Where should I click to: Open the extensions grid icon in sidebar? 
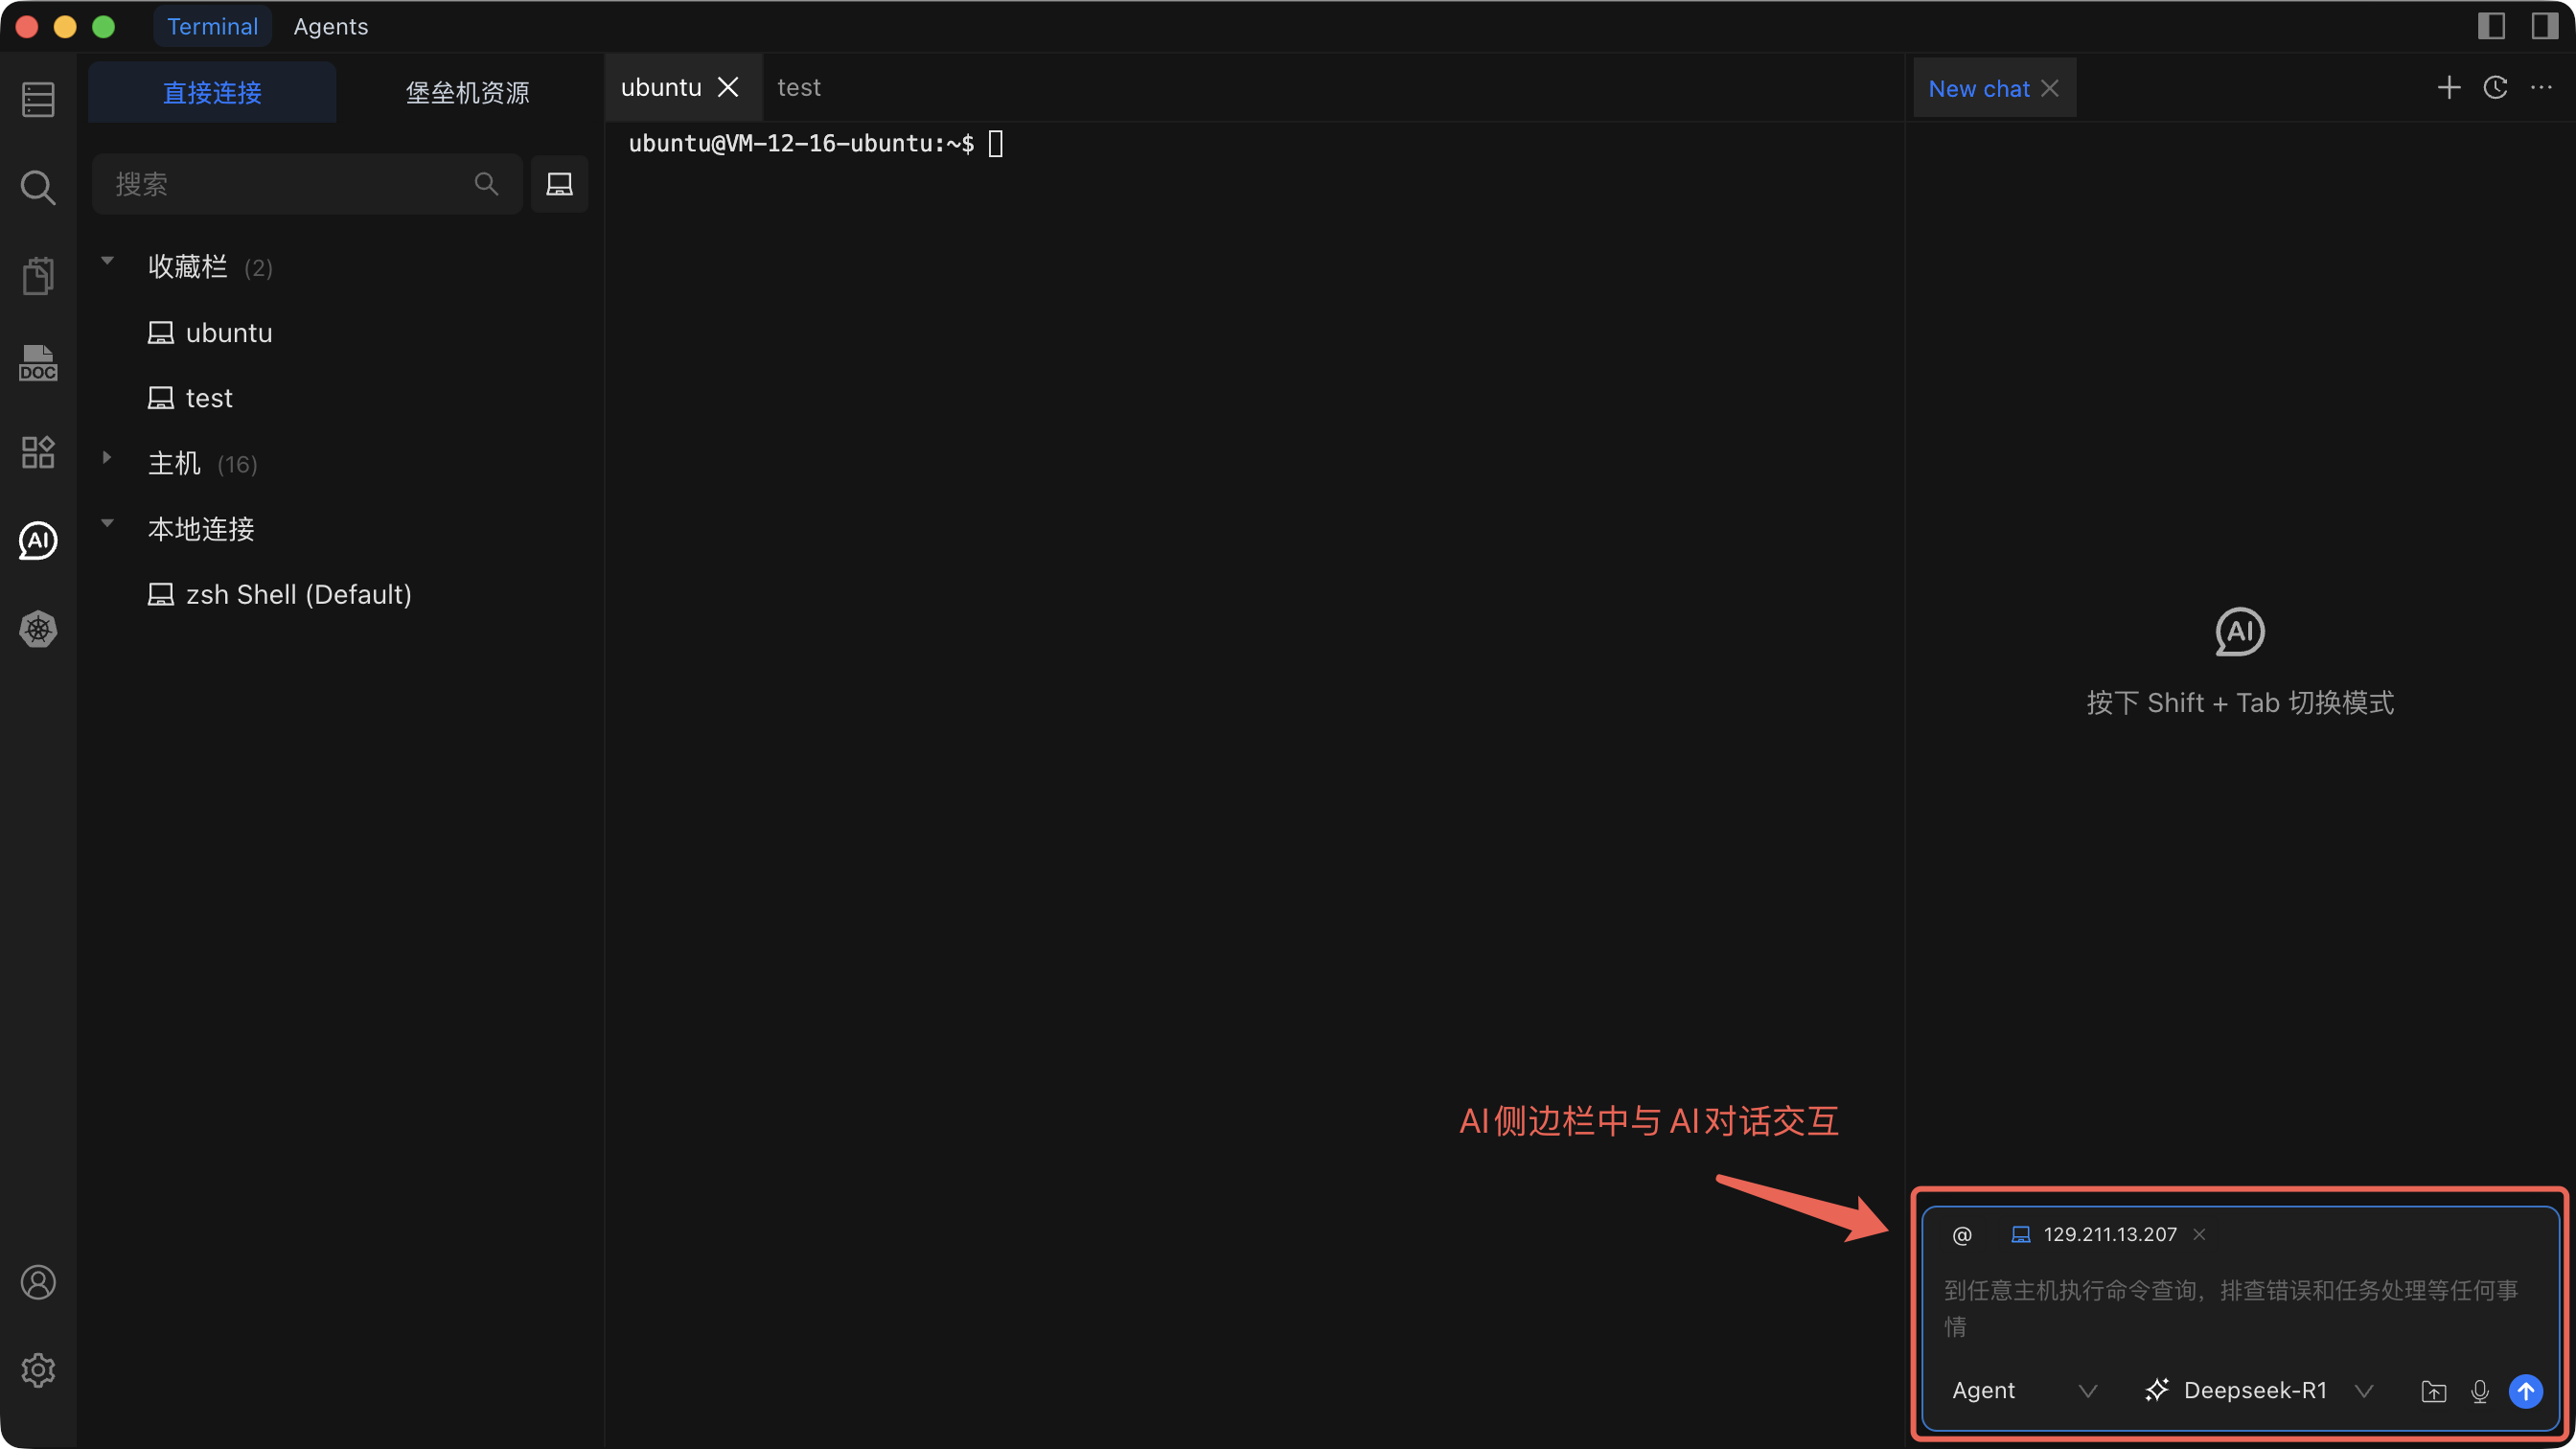(x=38, y=452)
